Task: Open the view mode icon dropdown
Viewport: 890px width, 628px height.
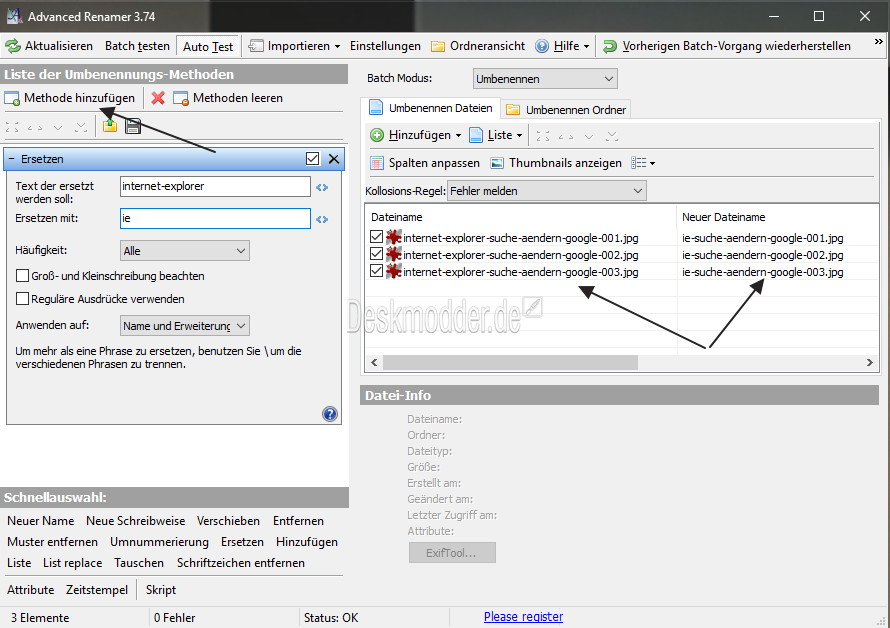Action: (643, 163)
